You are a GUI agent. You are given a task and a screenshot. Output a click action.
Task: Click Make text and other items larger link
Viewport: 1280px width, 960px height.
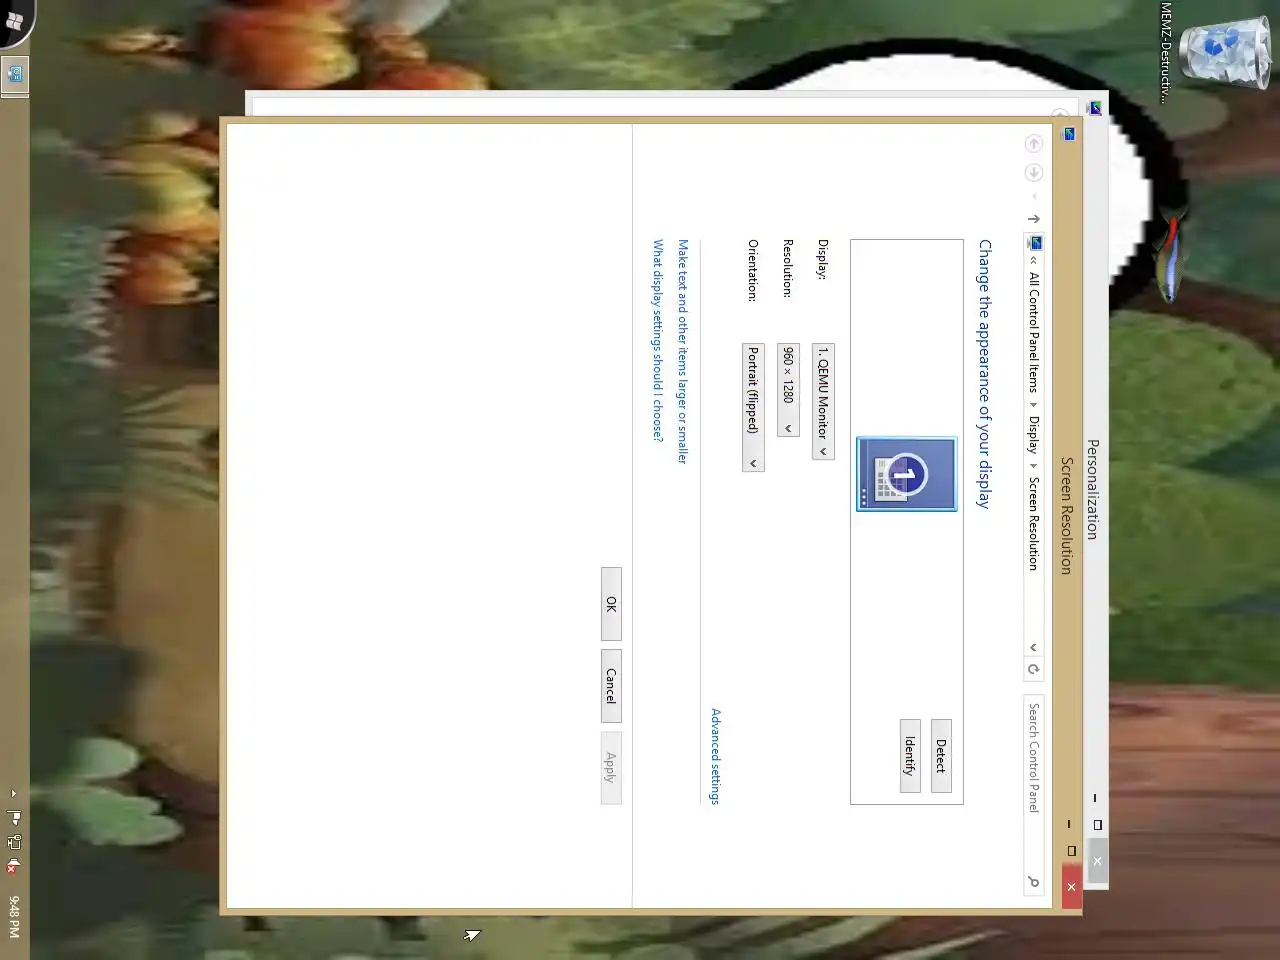683,351
